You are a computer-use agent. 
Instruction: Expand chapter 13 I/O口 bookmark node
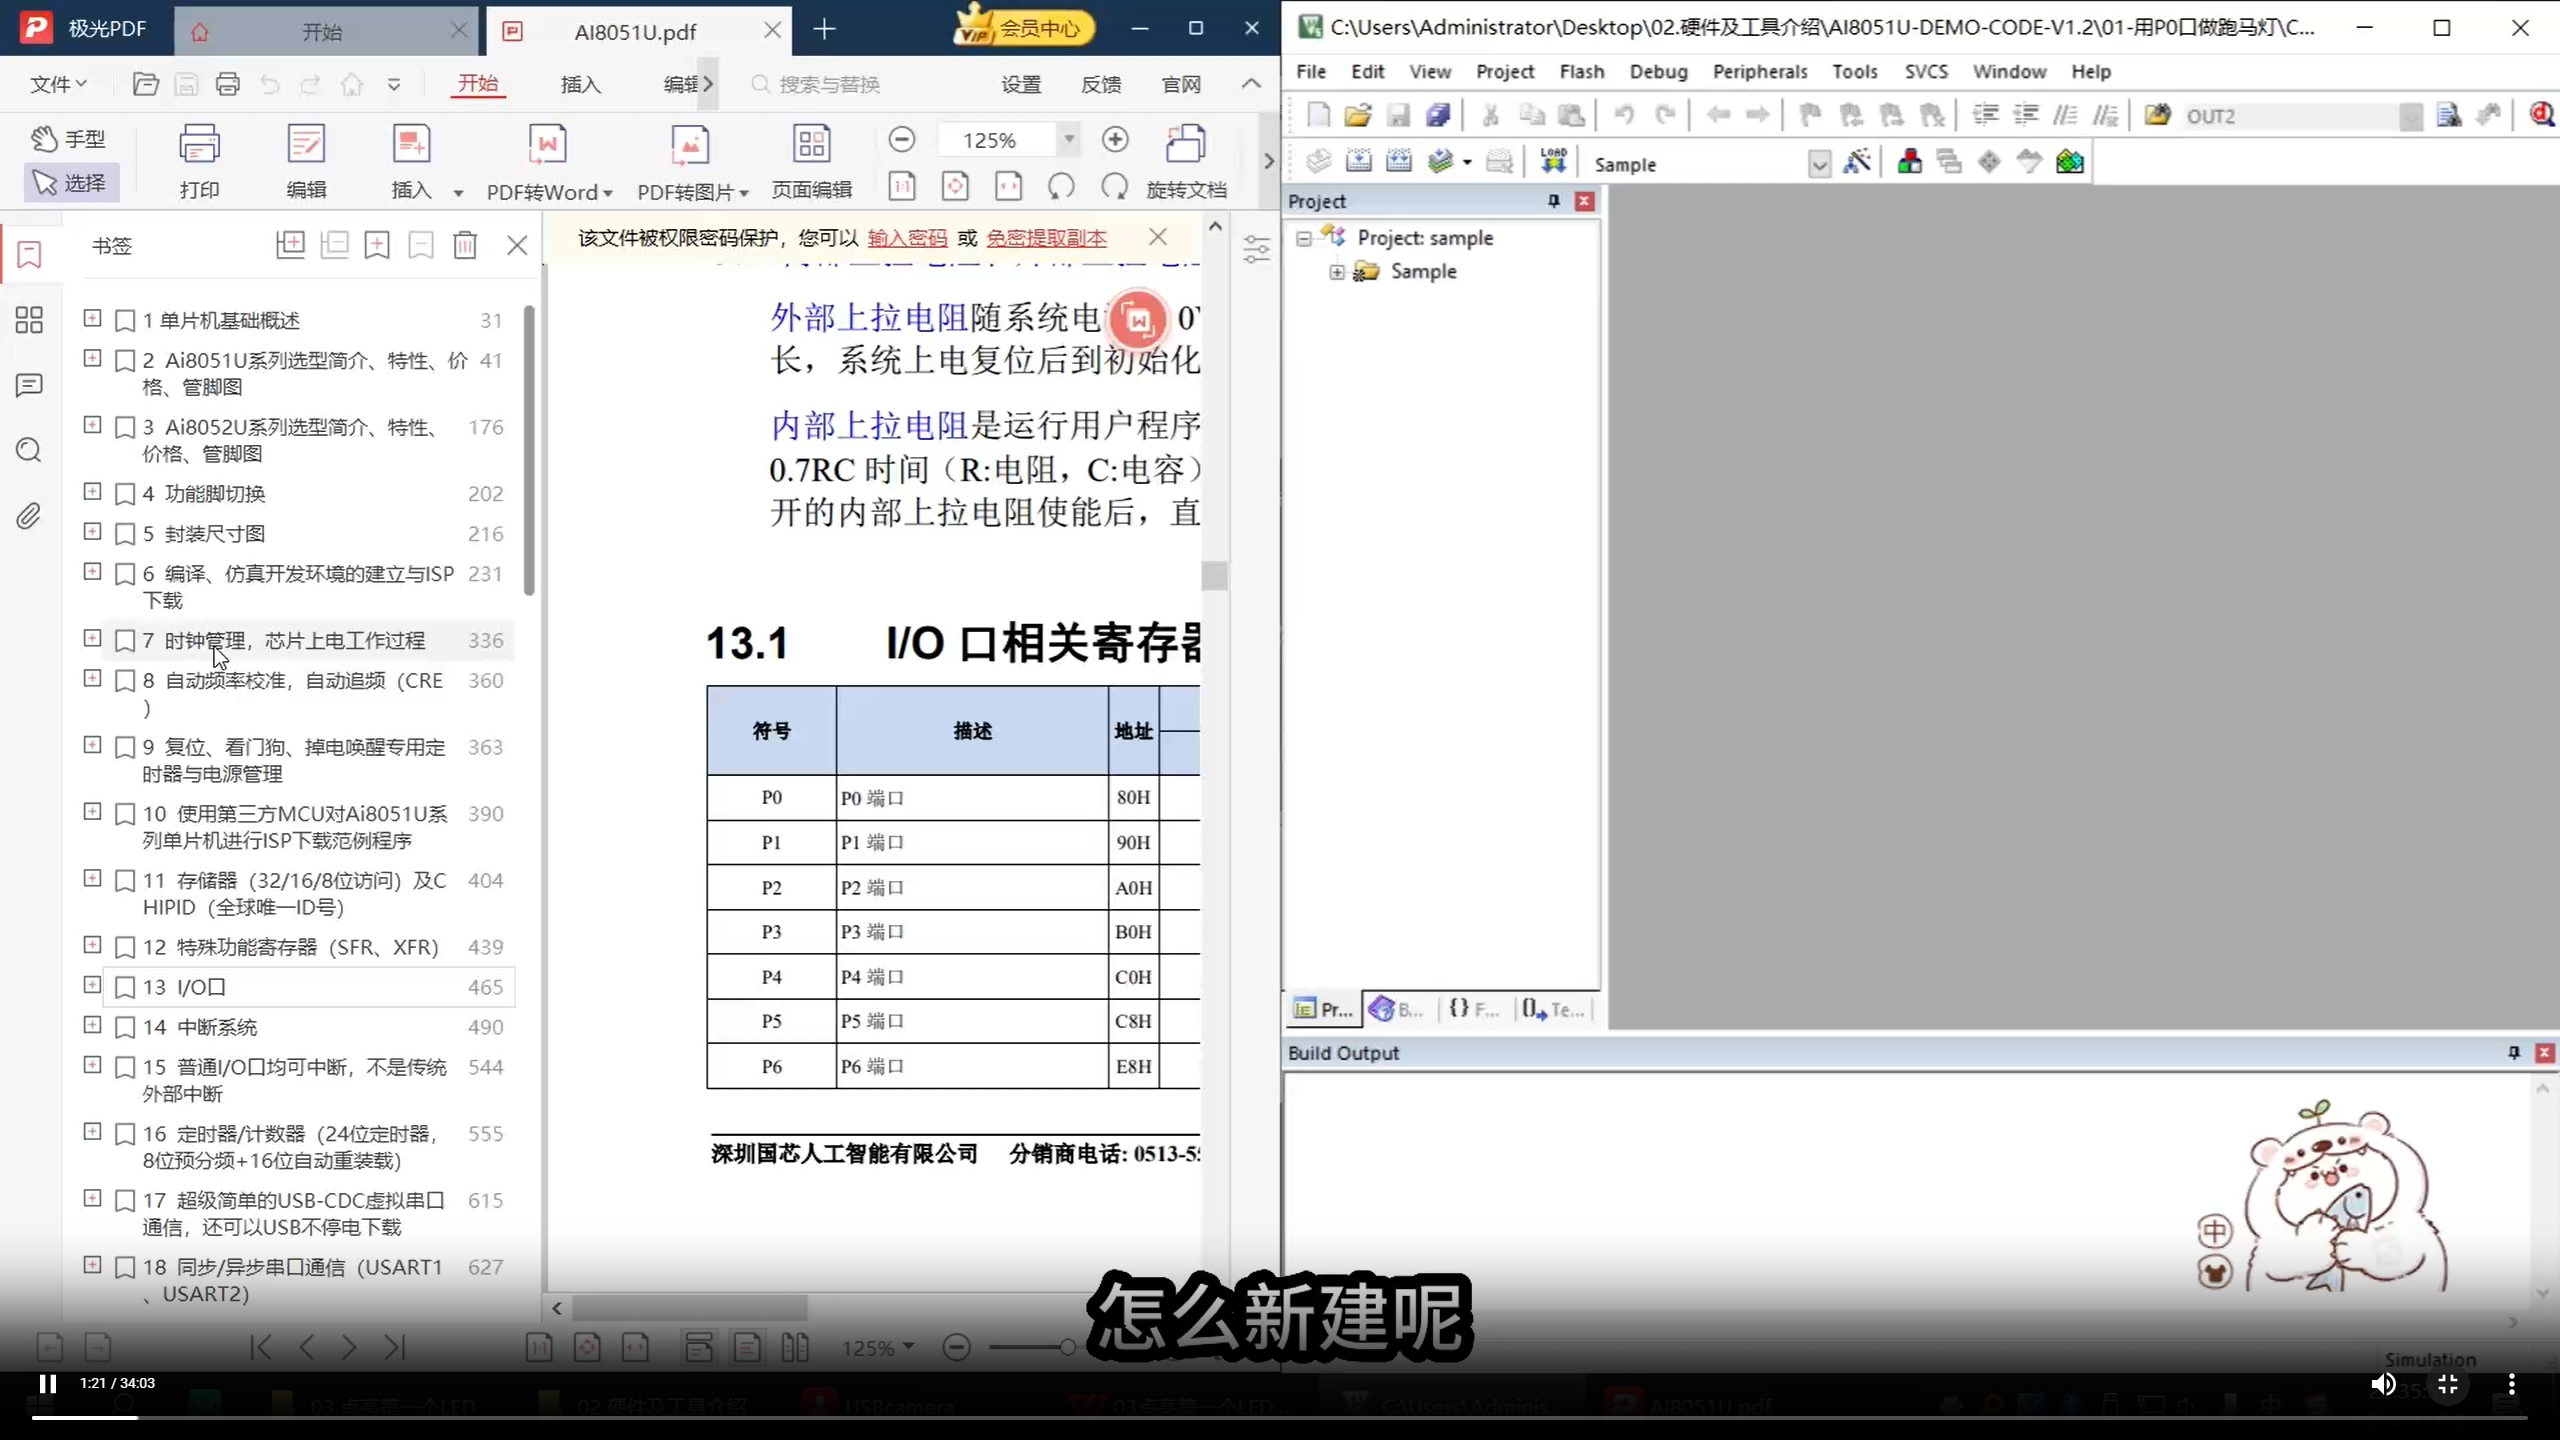pos(91,986)
